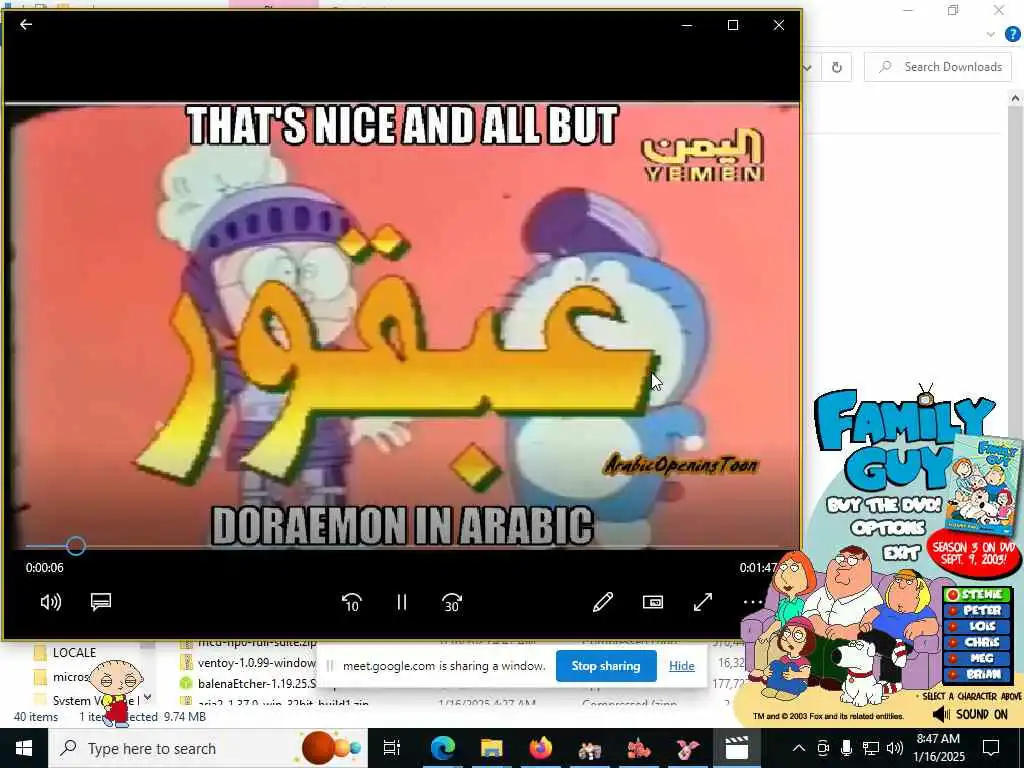Open File Explorer help icon

click(x=1012, y=34)
